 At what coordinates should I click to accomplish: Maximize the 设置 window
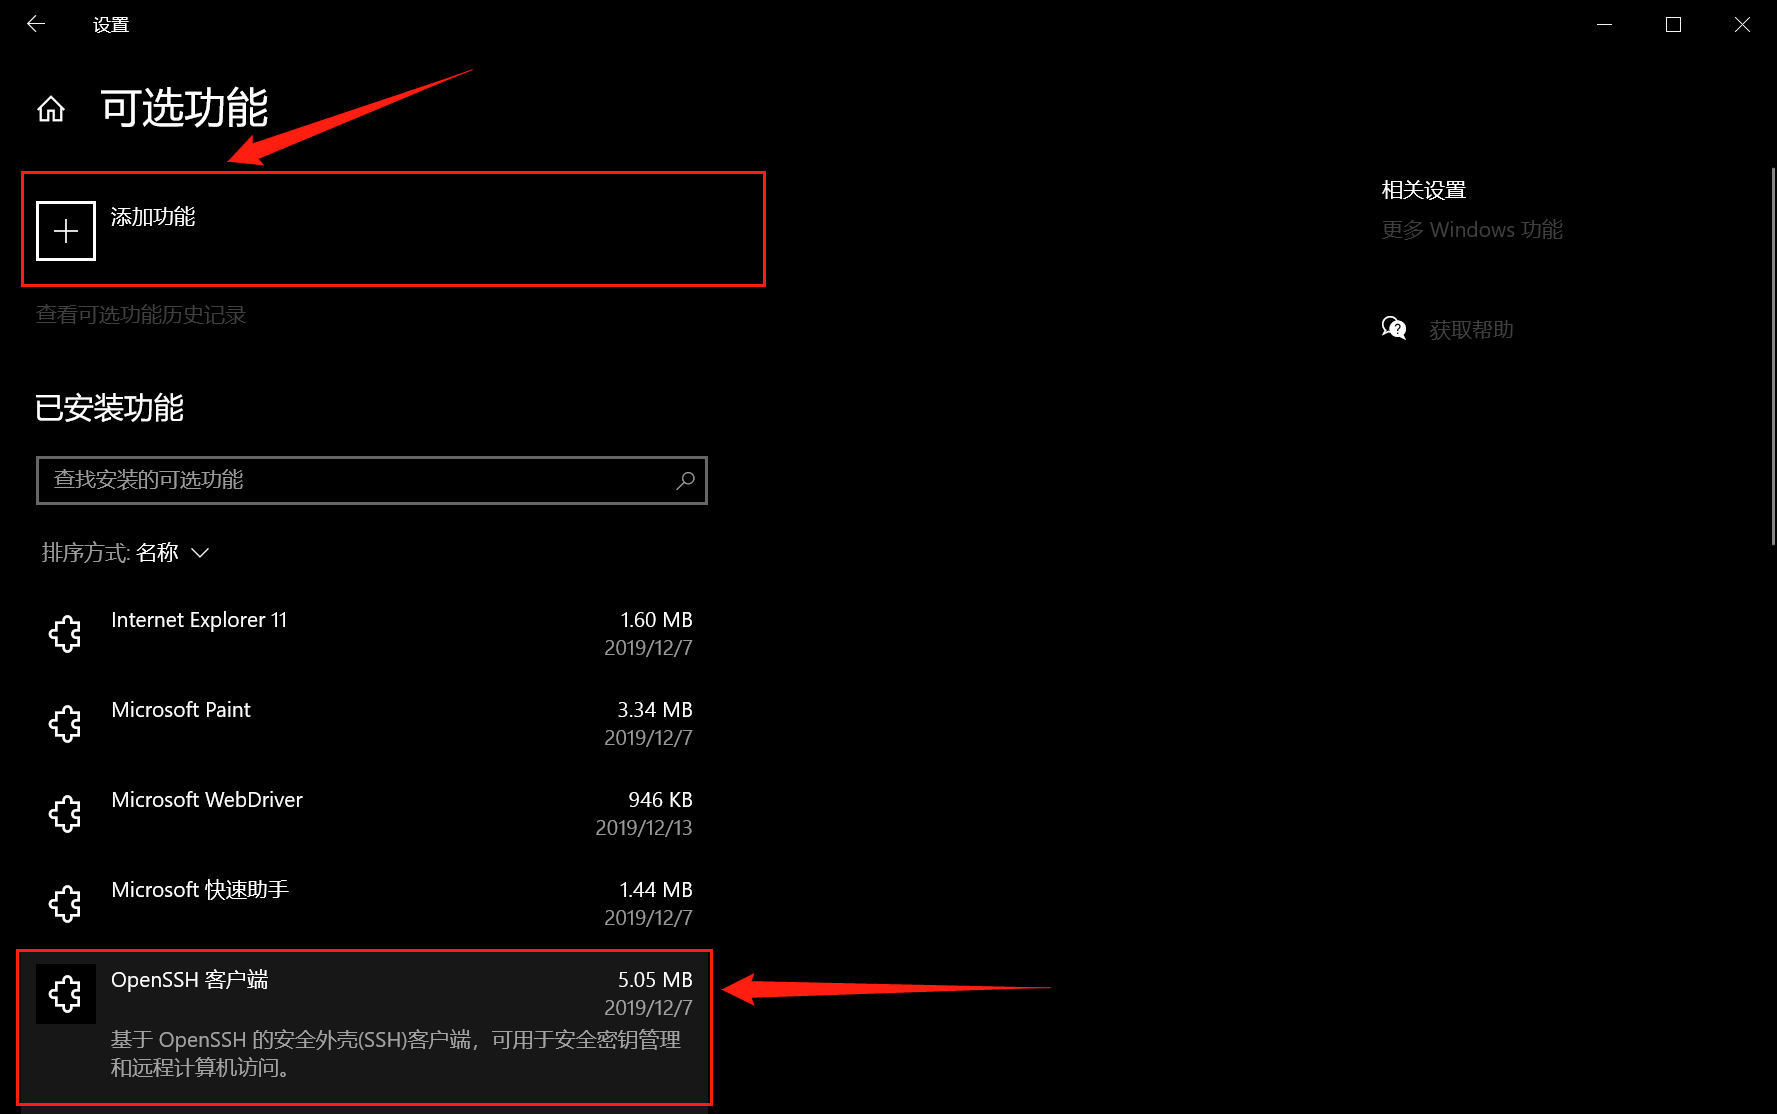click(x=1673, y=24)
